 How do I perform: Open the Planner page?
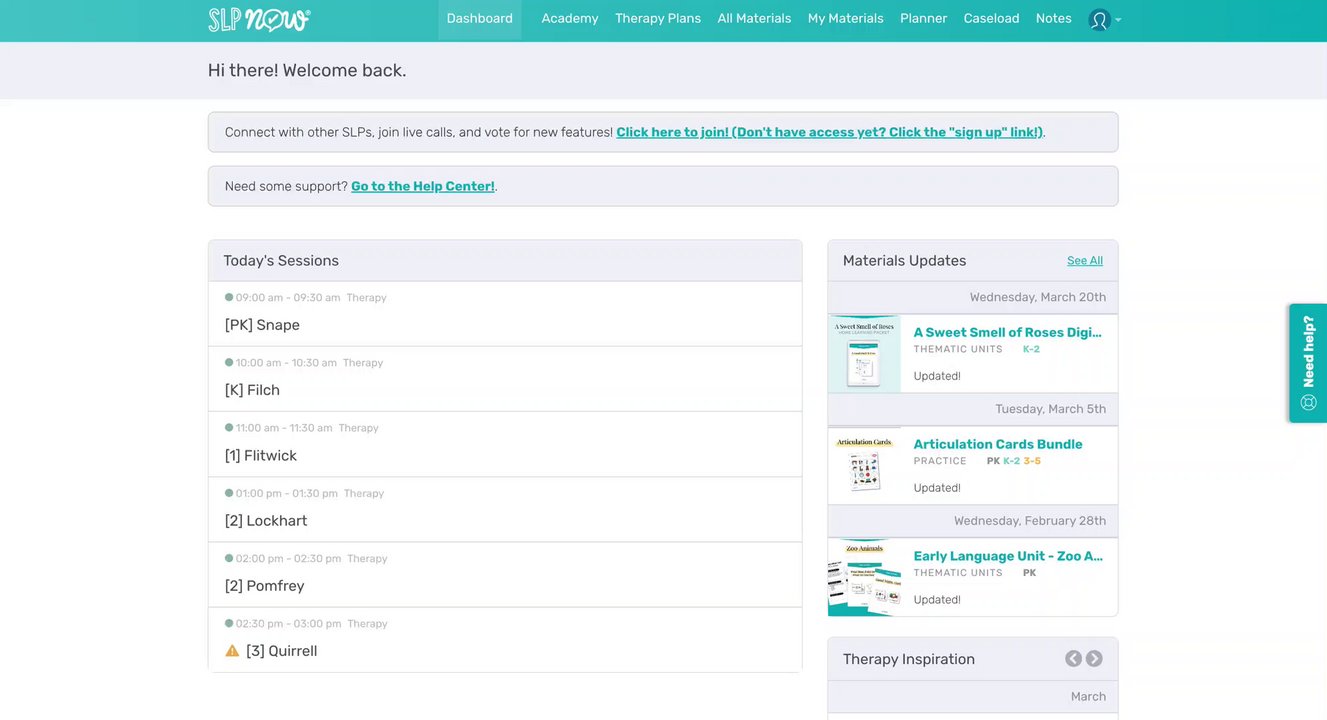923,19
